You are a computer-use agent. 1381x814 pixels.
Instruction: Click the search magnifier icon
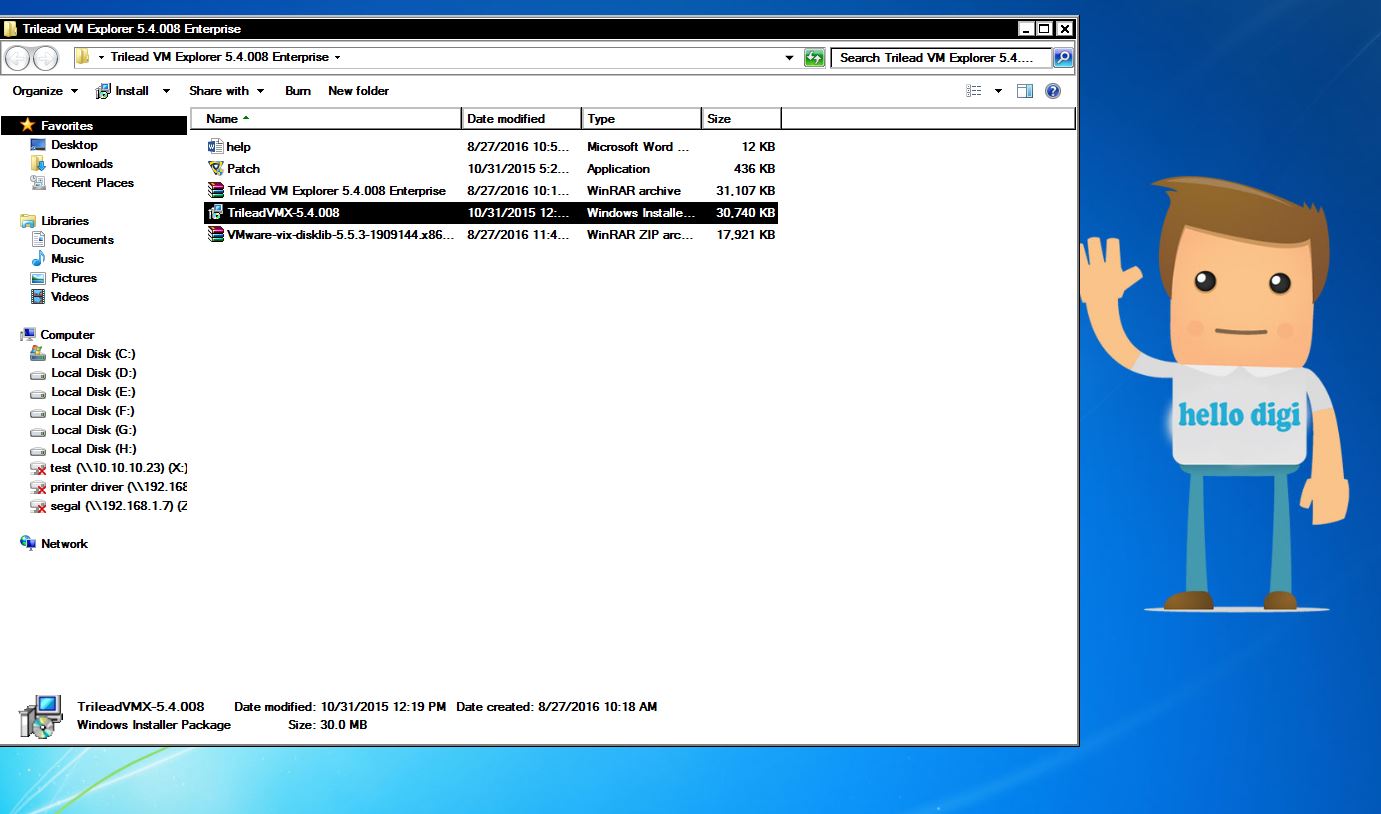(x=1063, y=58)
